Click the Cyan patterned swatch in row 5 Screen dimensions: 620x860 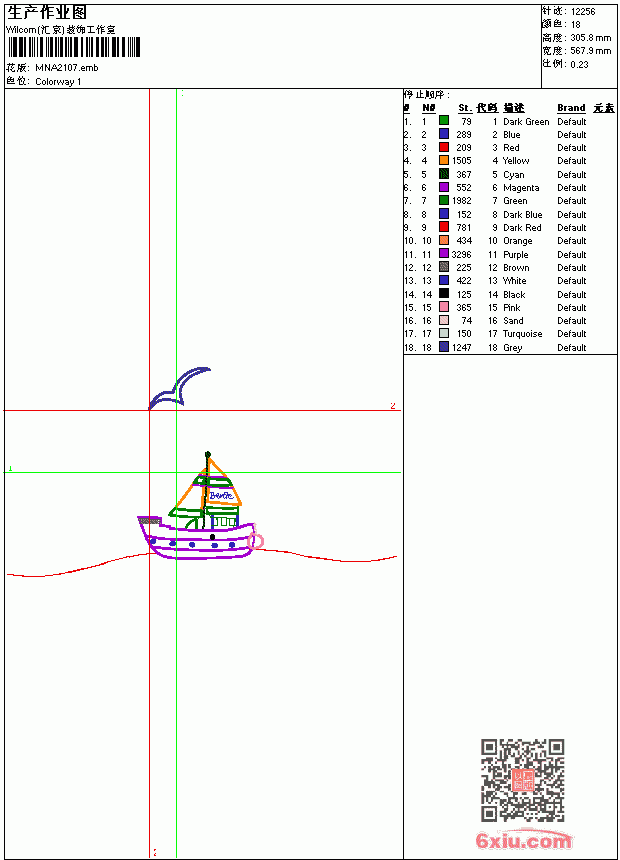[444, 174]
